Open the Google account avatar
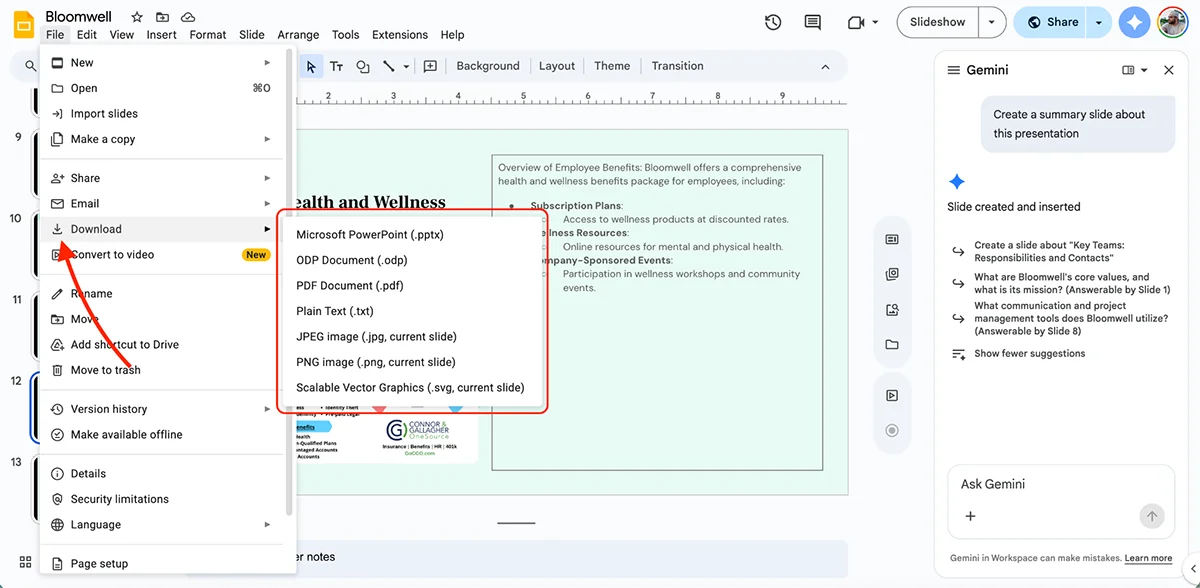This screenshot has width=1200, height=588. tap(1172, 22)
